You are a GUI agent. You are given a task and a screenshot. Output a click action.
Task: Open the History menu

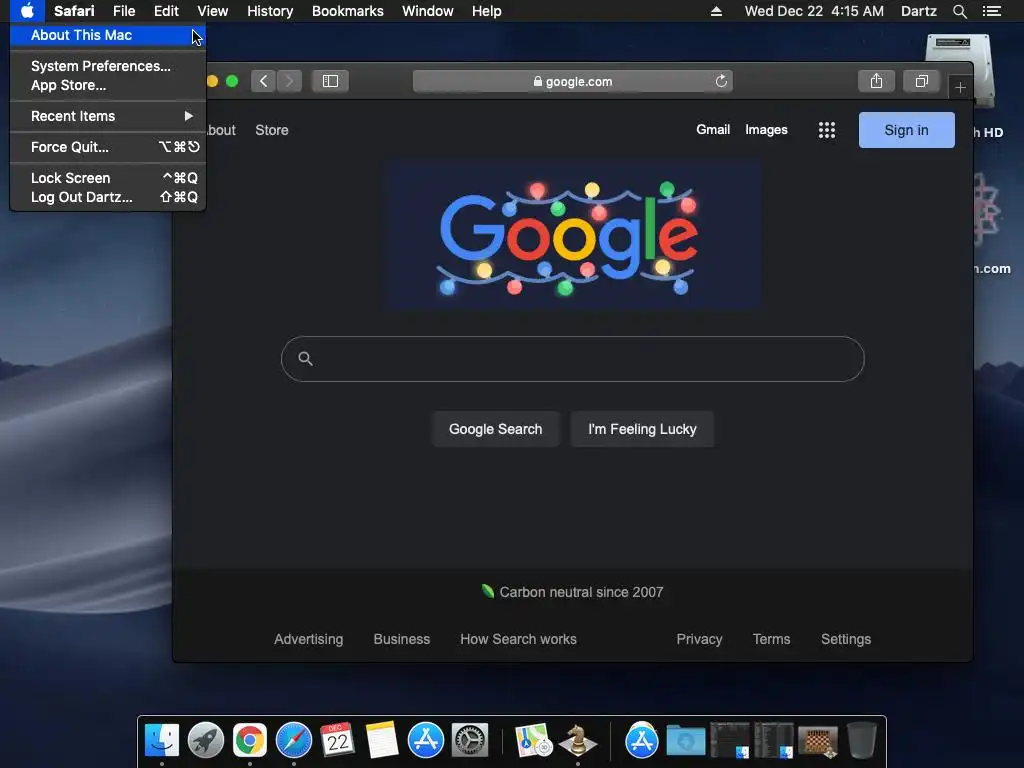pyautogui.click(x=270, y=11)
